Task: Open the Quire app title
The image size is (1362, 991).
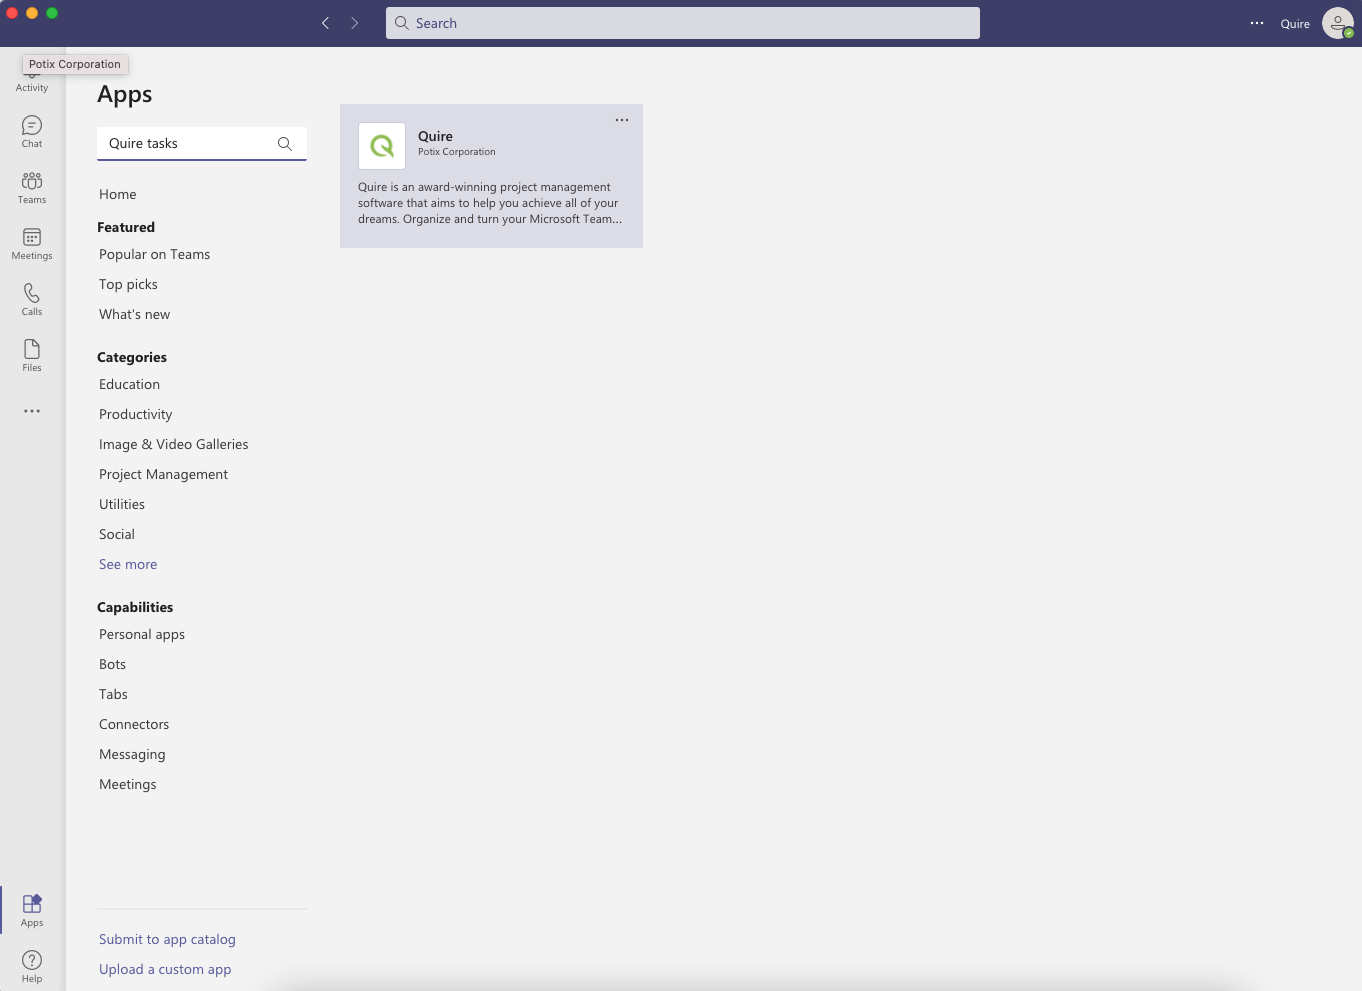Action: tap(435, 137)
